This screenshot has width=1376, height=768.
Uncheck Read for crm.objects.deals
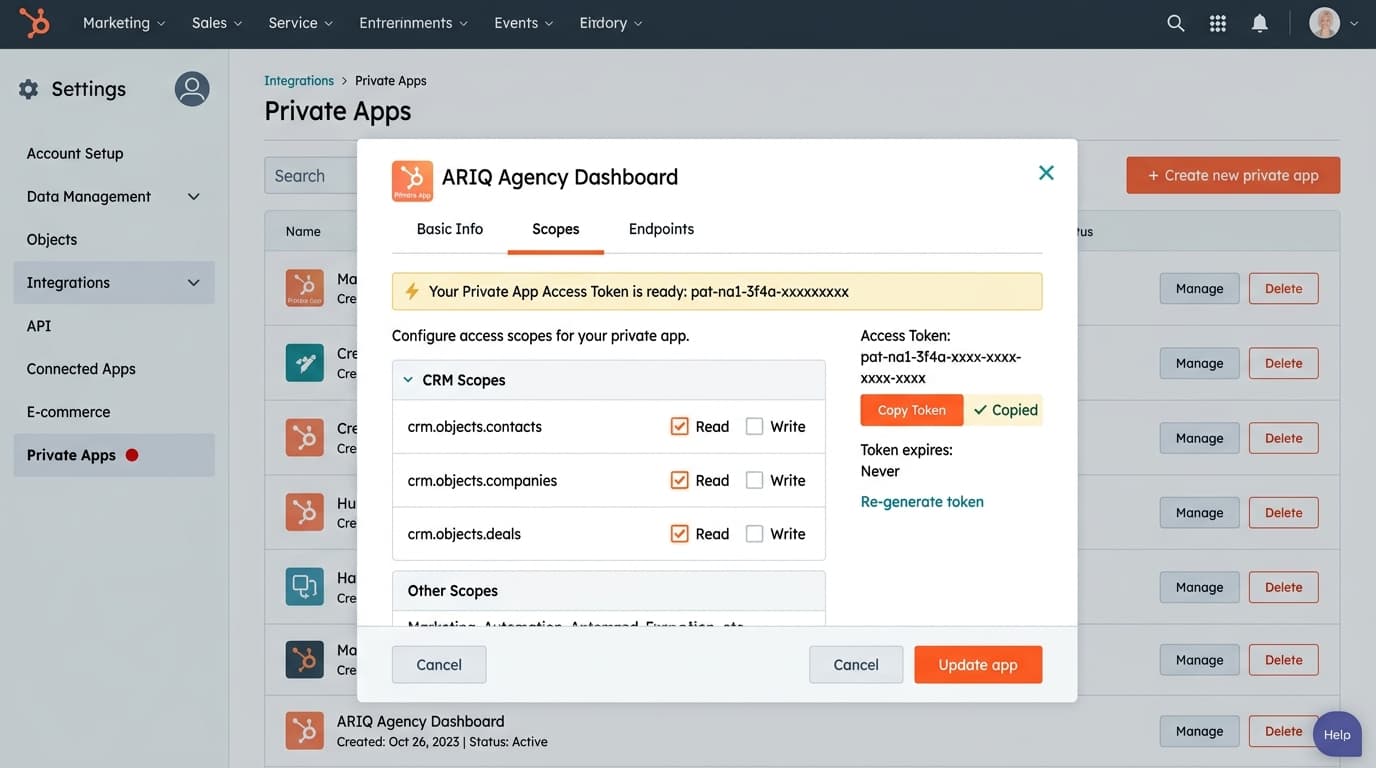680,534
